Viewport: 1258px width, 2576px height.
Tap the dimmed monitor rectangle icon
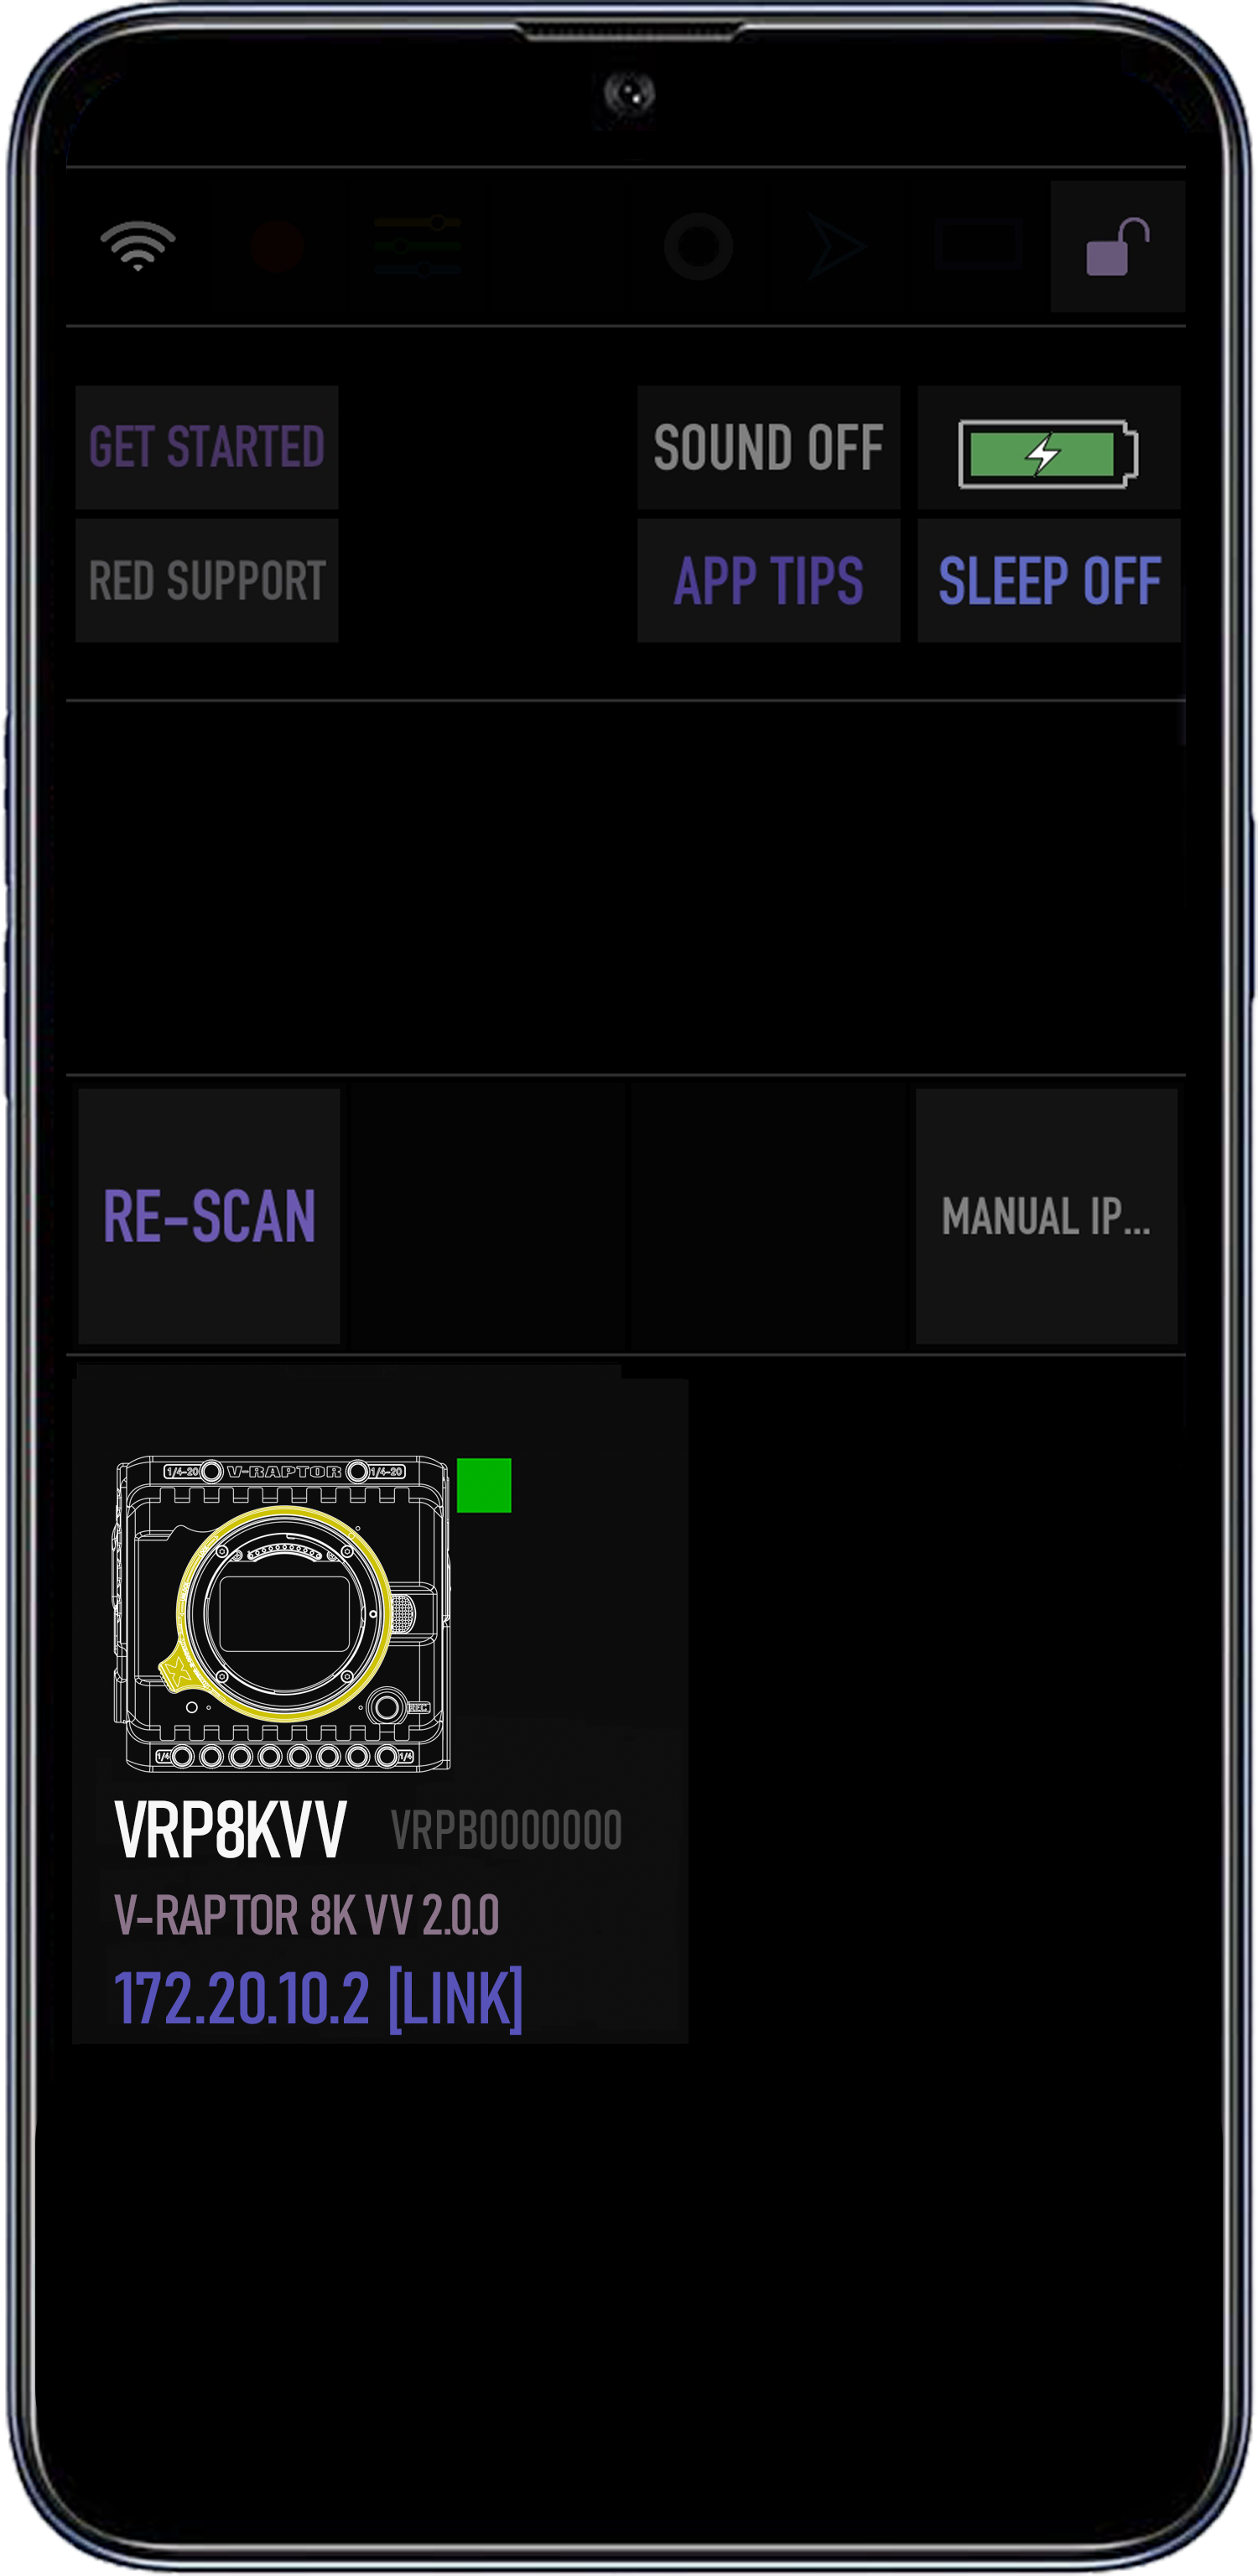[977, 246]
